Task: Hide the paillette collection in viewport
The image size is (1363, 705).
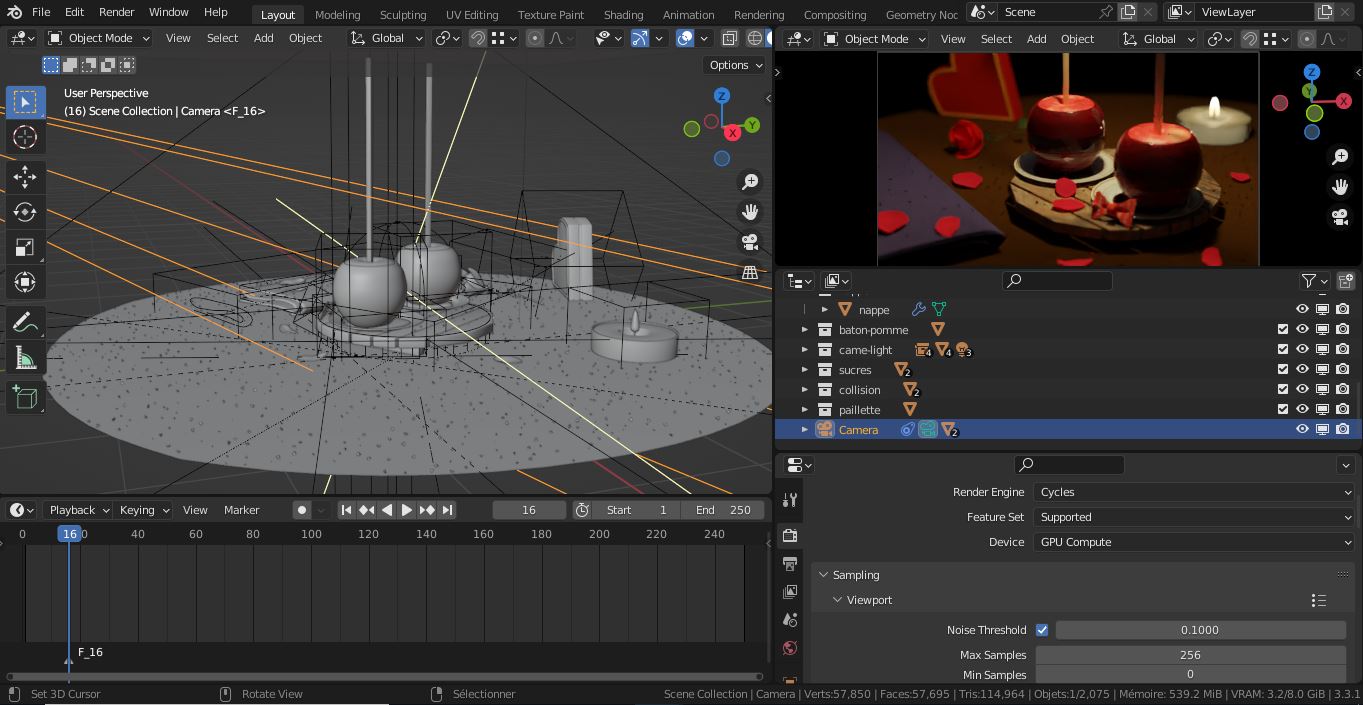Action: (x=1302, y=409)
